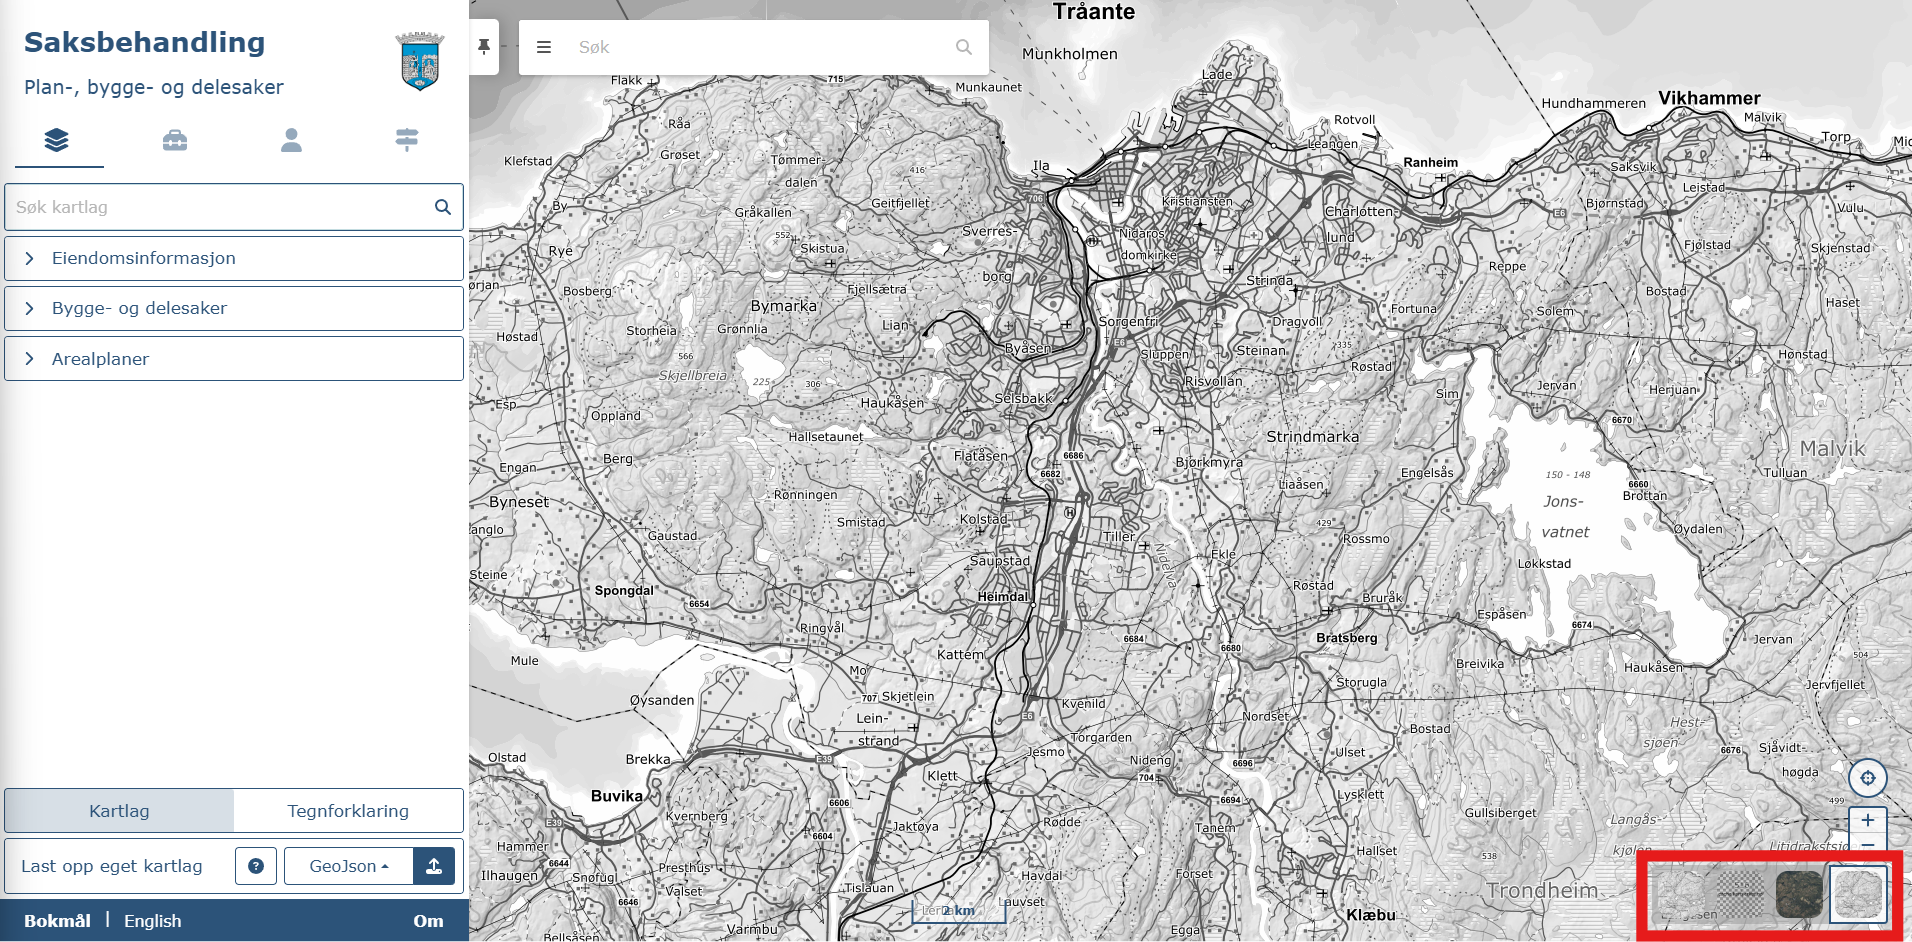Click the Om link in footer
1912x942 pixels.
pyautogui.click(x=428, y=921)
